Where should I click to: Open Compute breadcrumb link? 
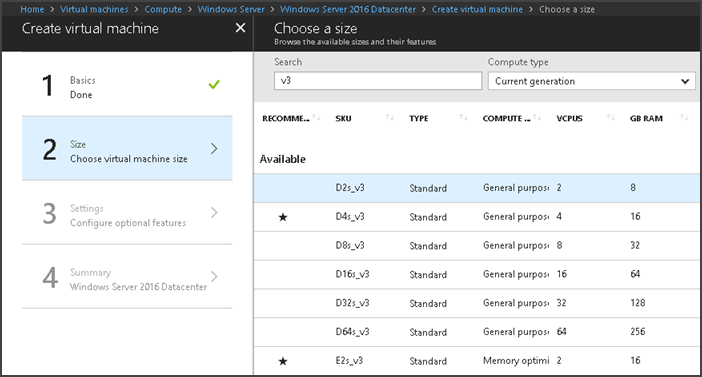click(163, 9)
